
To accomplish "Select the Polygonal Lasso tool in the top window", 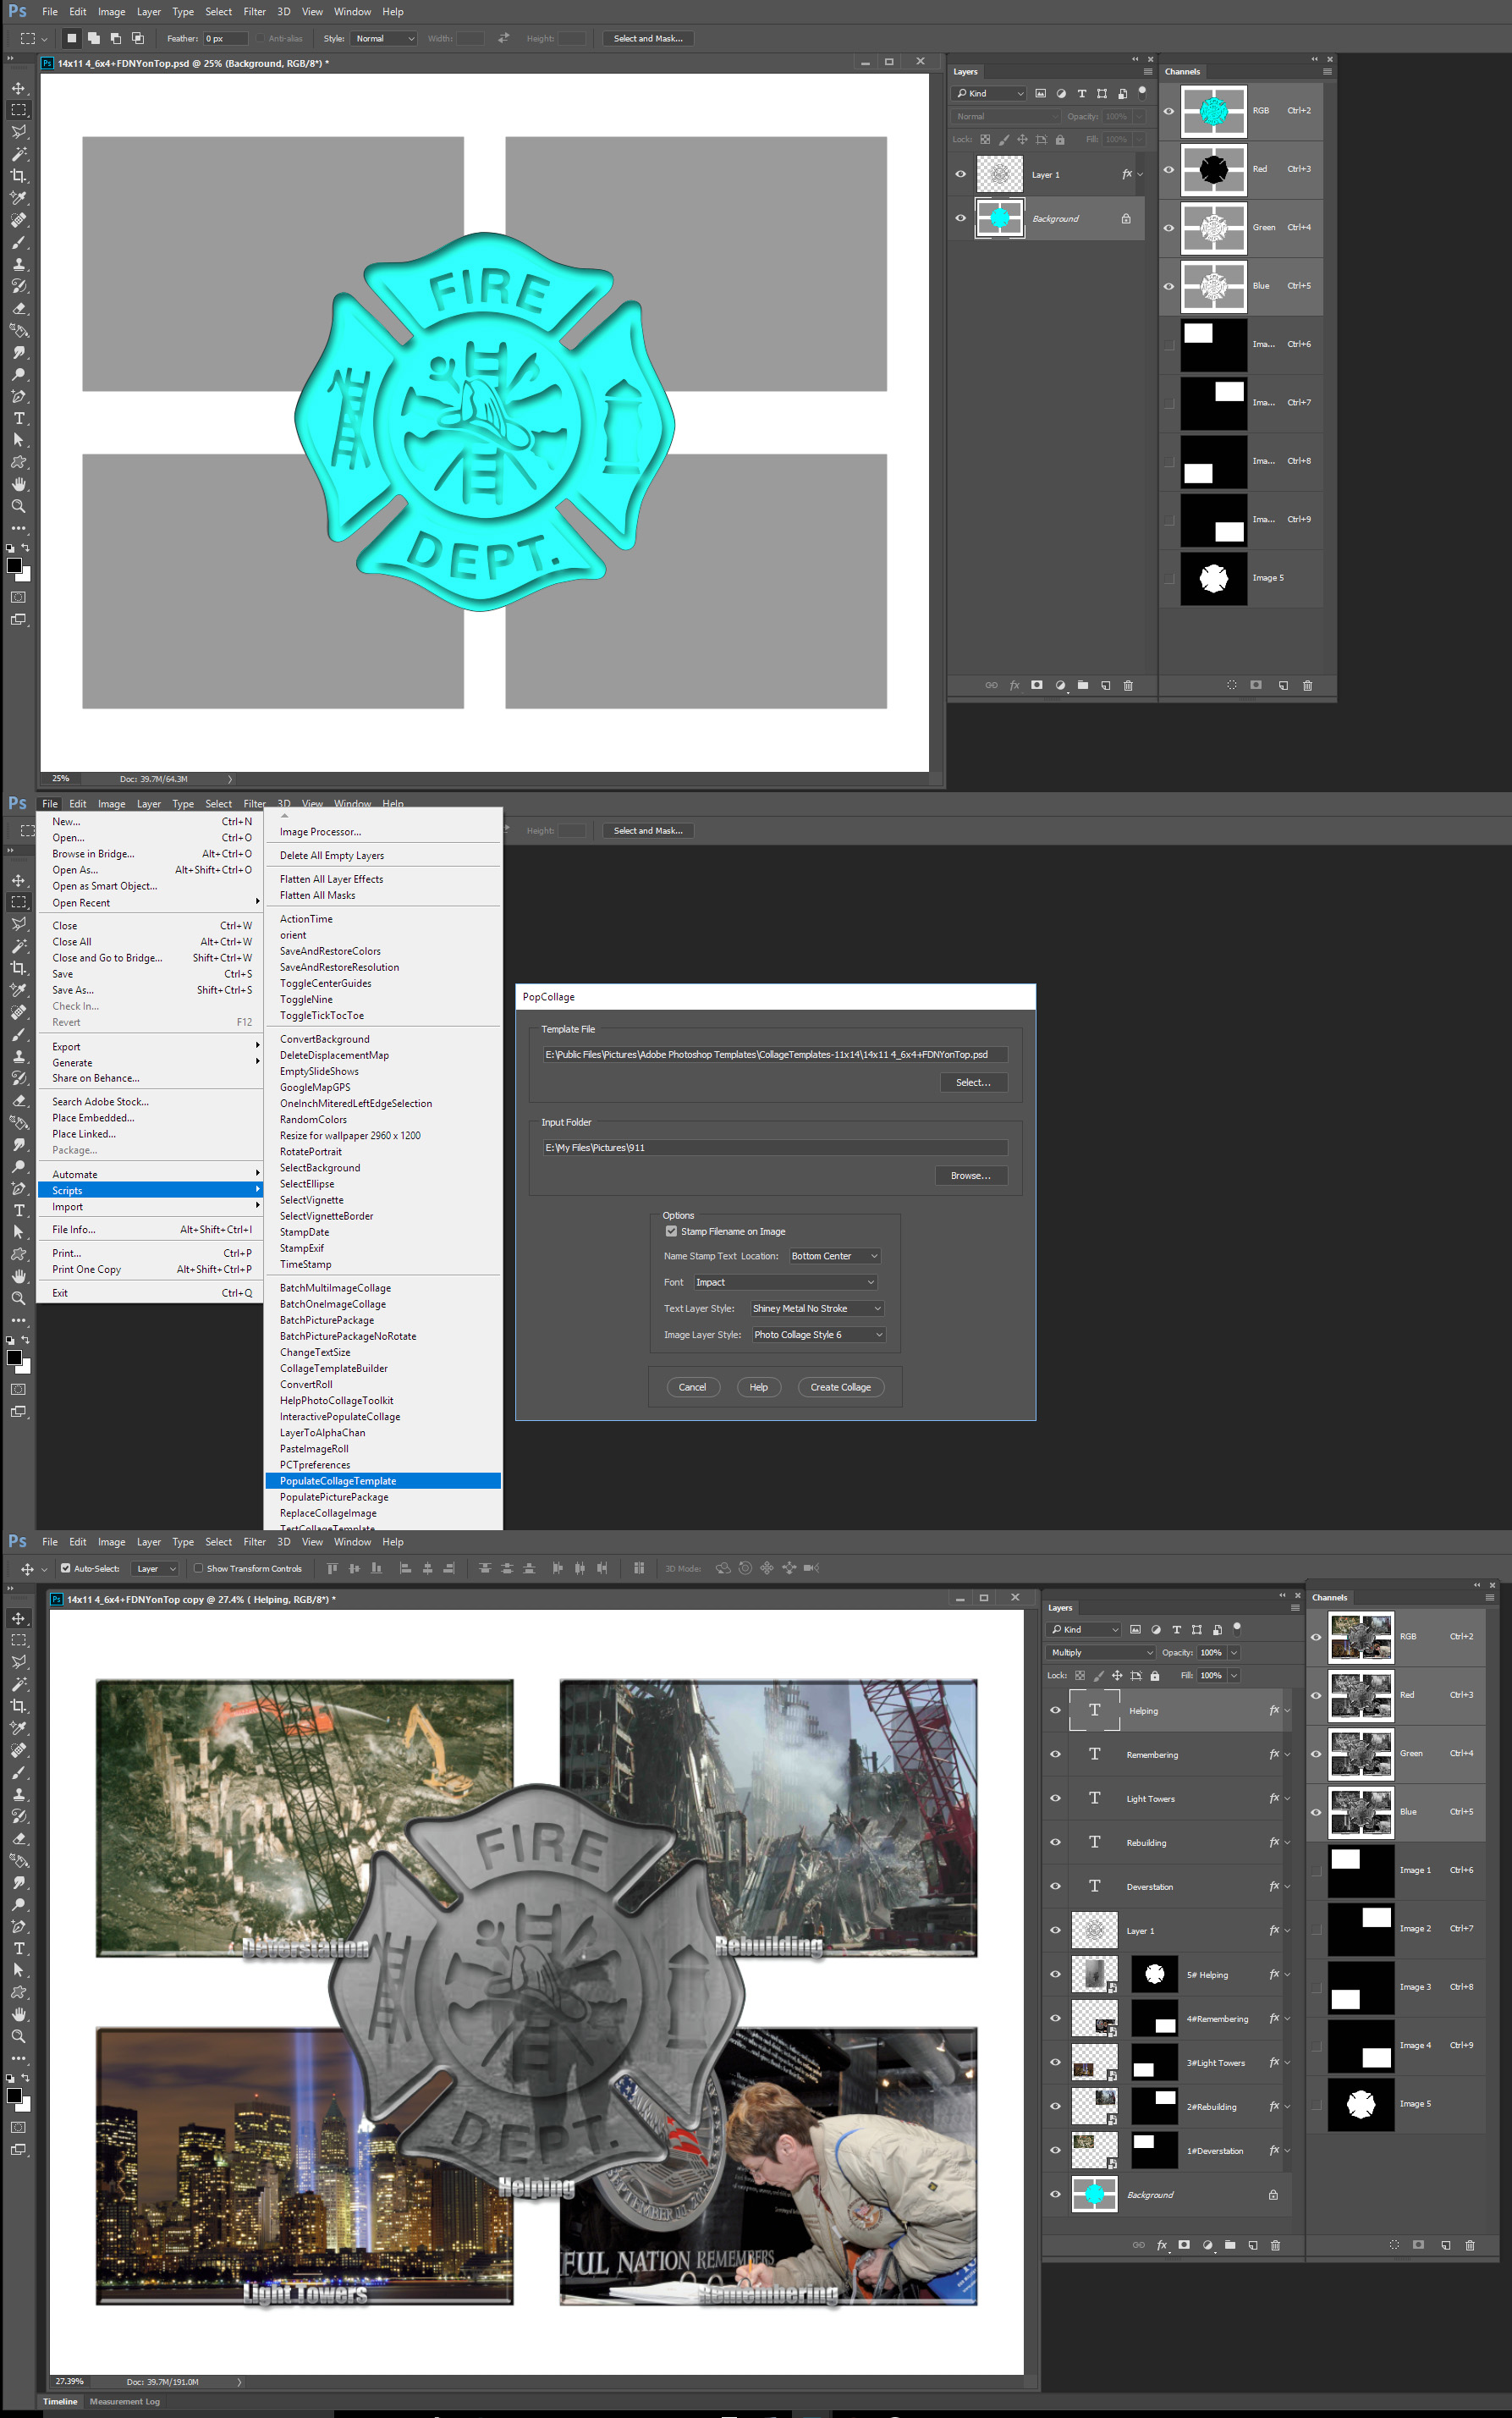I will [x=18, y=131].
